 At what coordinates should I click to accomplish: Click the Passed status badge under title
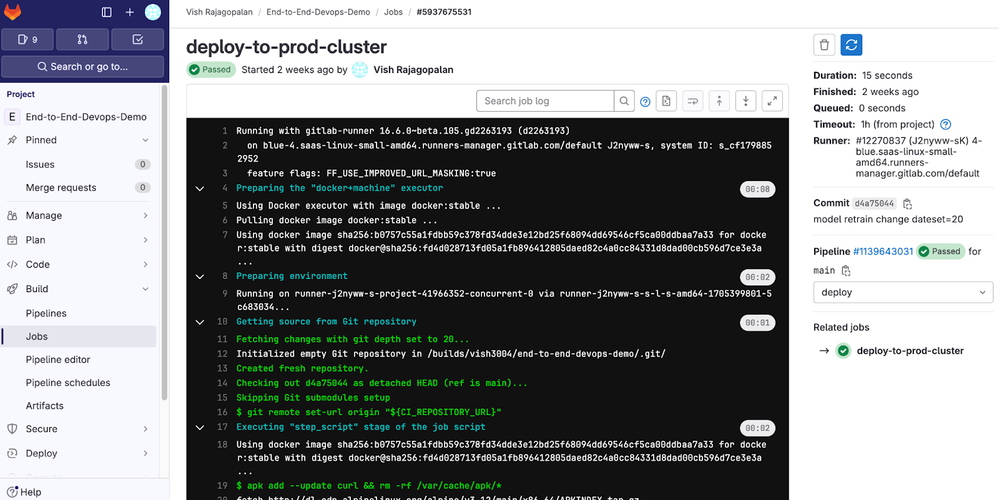[211, 70]
